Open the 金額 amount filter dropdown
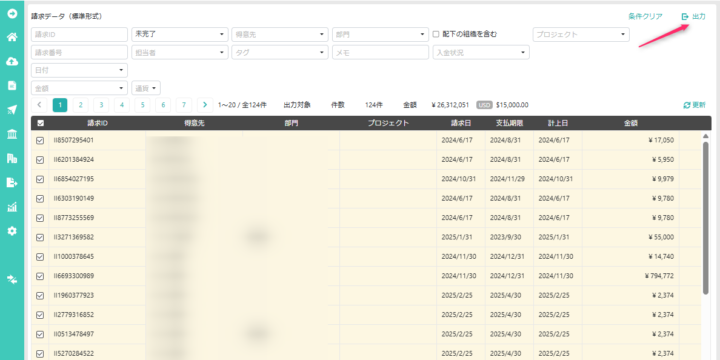720x360 pixels. click(x=79, y=88)
